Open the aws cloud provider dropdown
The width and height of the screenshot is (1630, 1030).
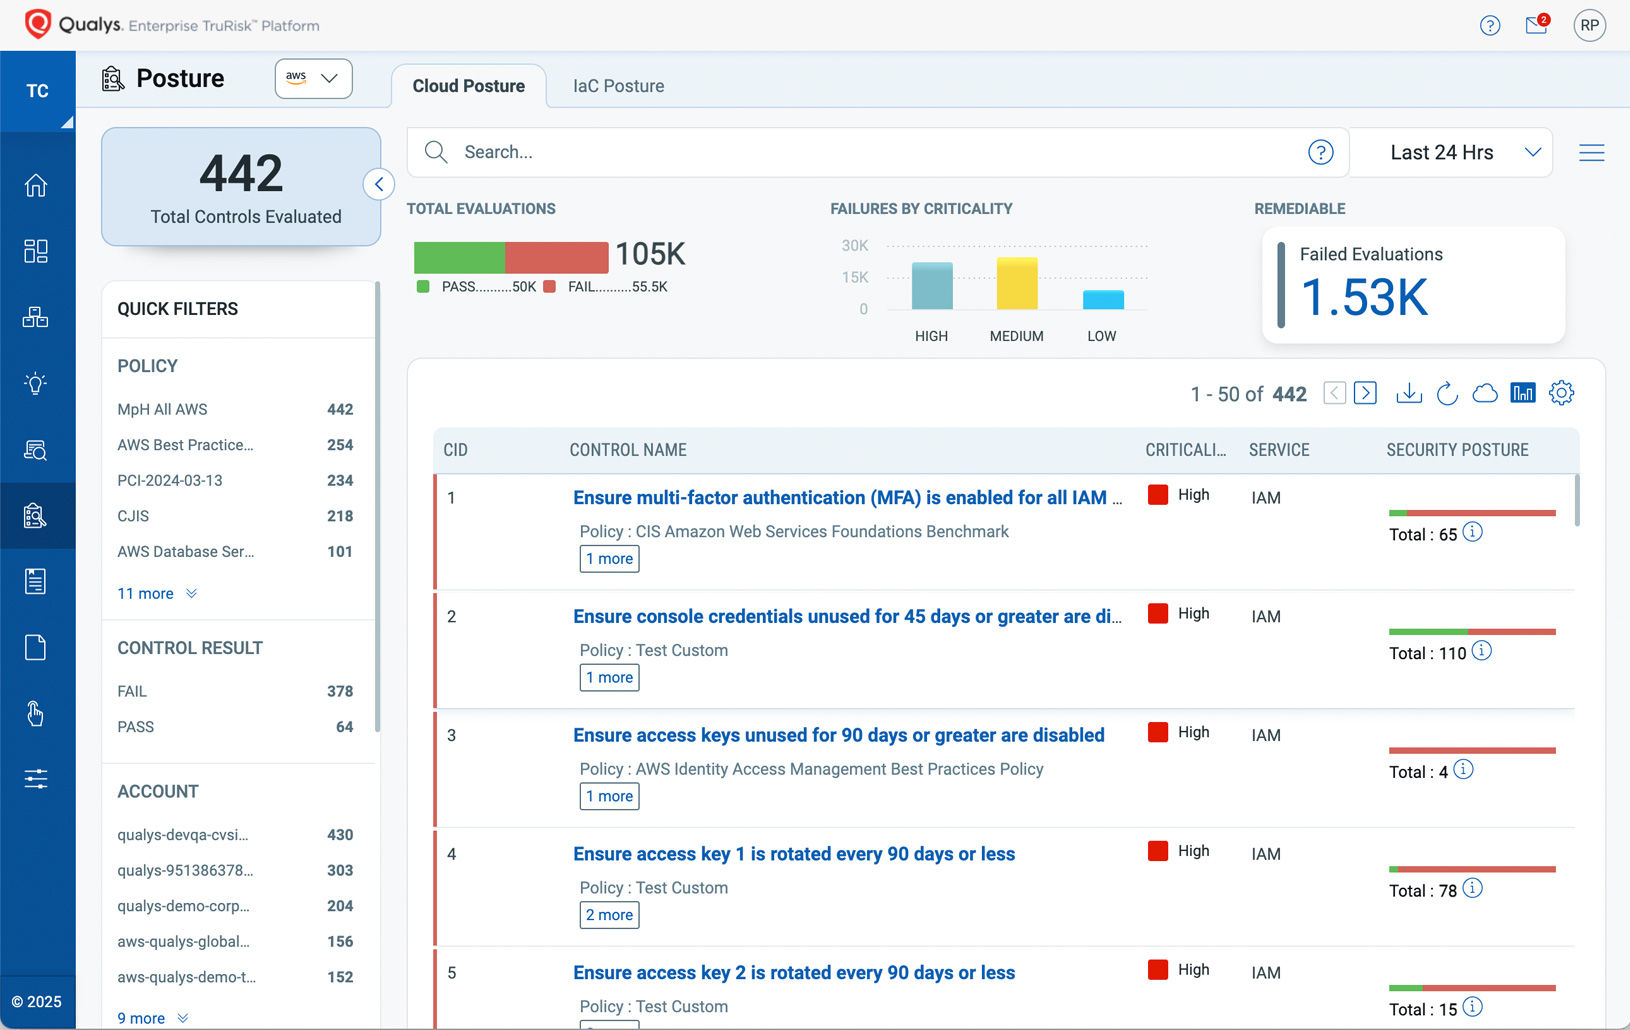point(314,78)
